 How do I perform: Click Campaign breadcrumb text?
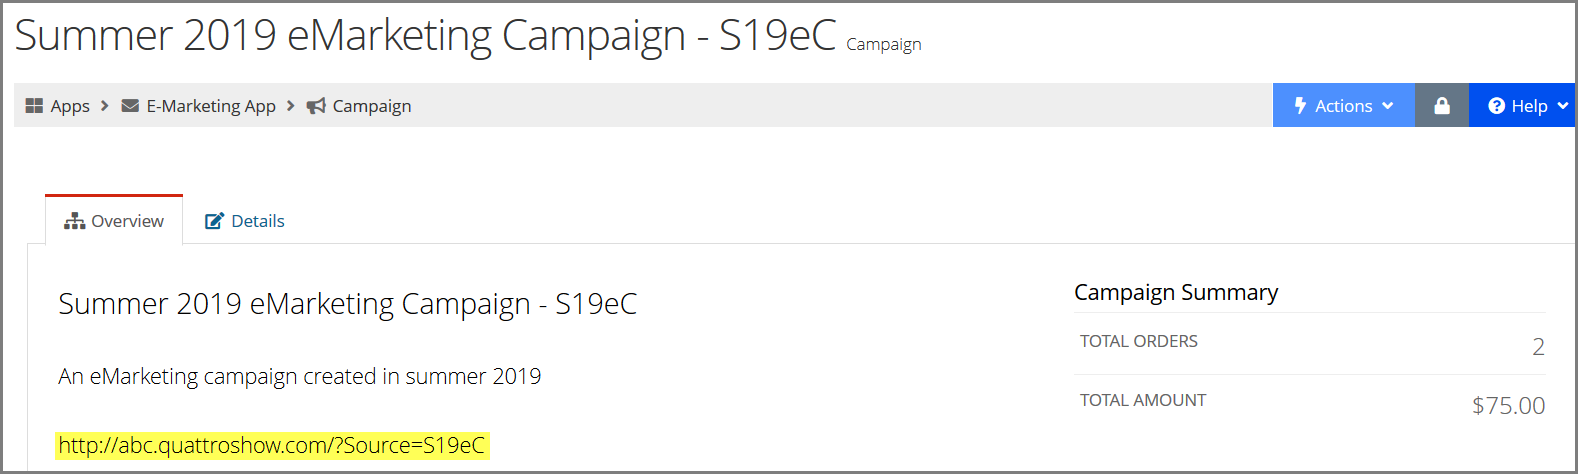click(x=372, y=106)
